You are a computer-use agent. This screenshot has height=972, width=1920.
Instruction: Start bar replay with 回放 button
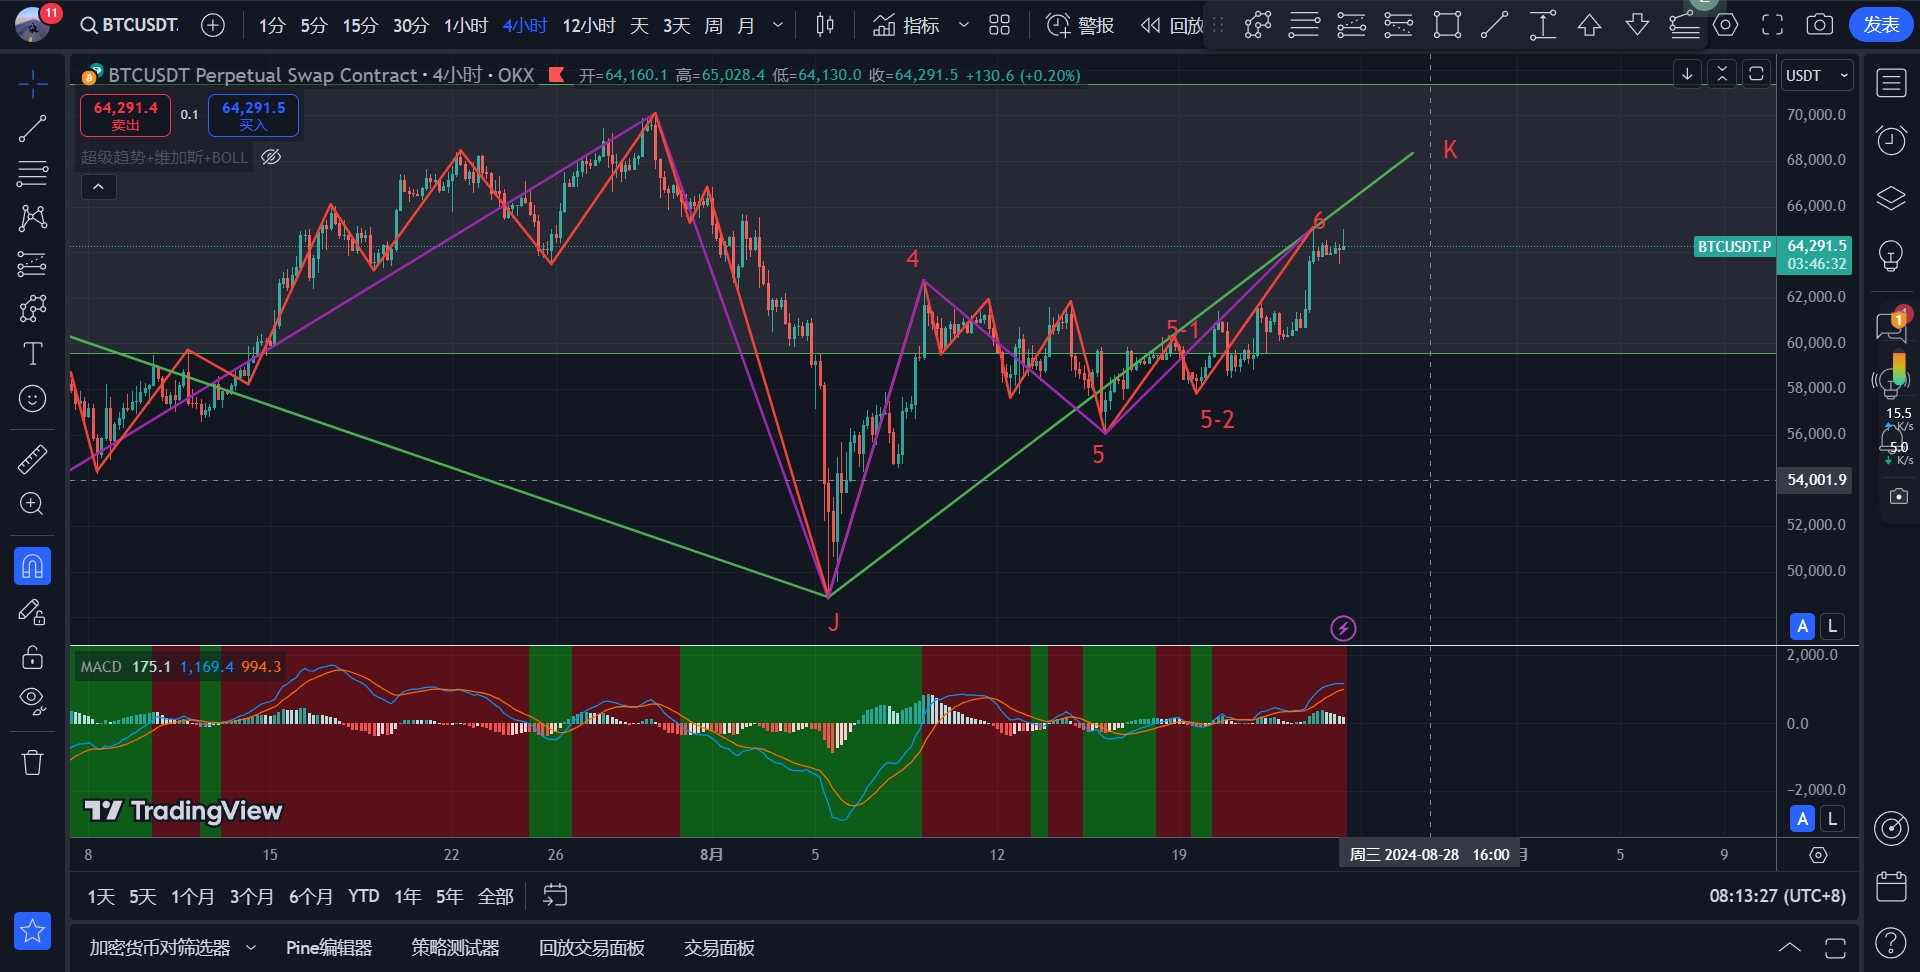coord(1172,25)
